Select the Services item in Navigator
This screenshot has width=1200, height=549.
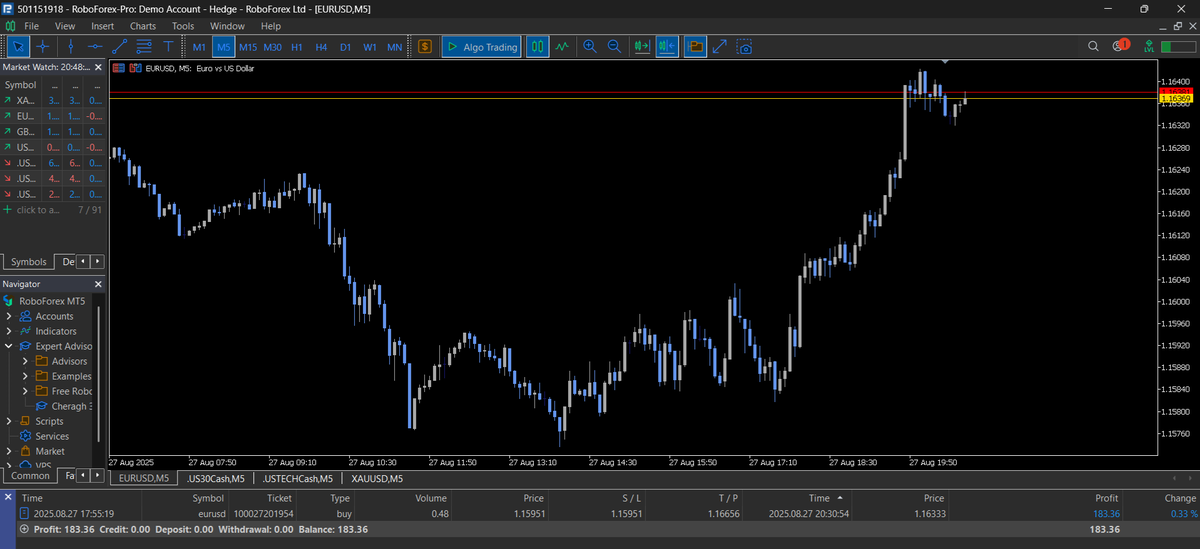[52, 436]
